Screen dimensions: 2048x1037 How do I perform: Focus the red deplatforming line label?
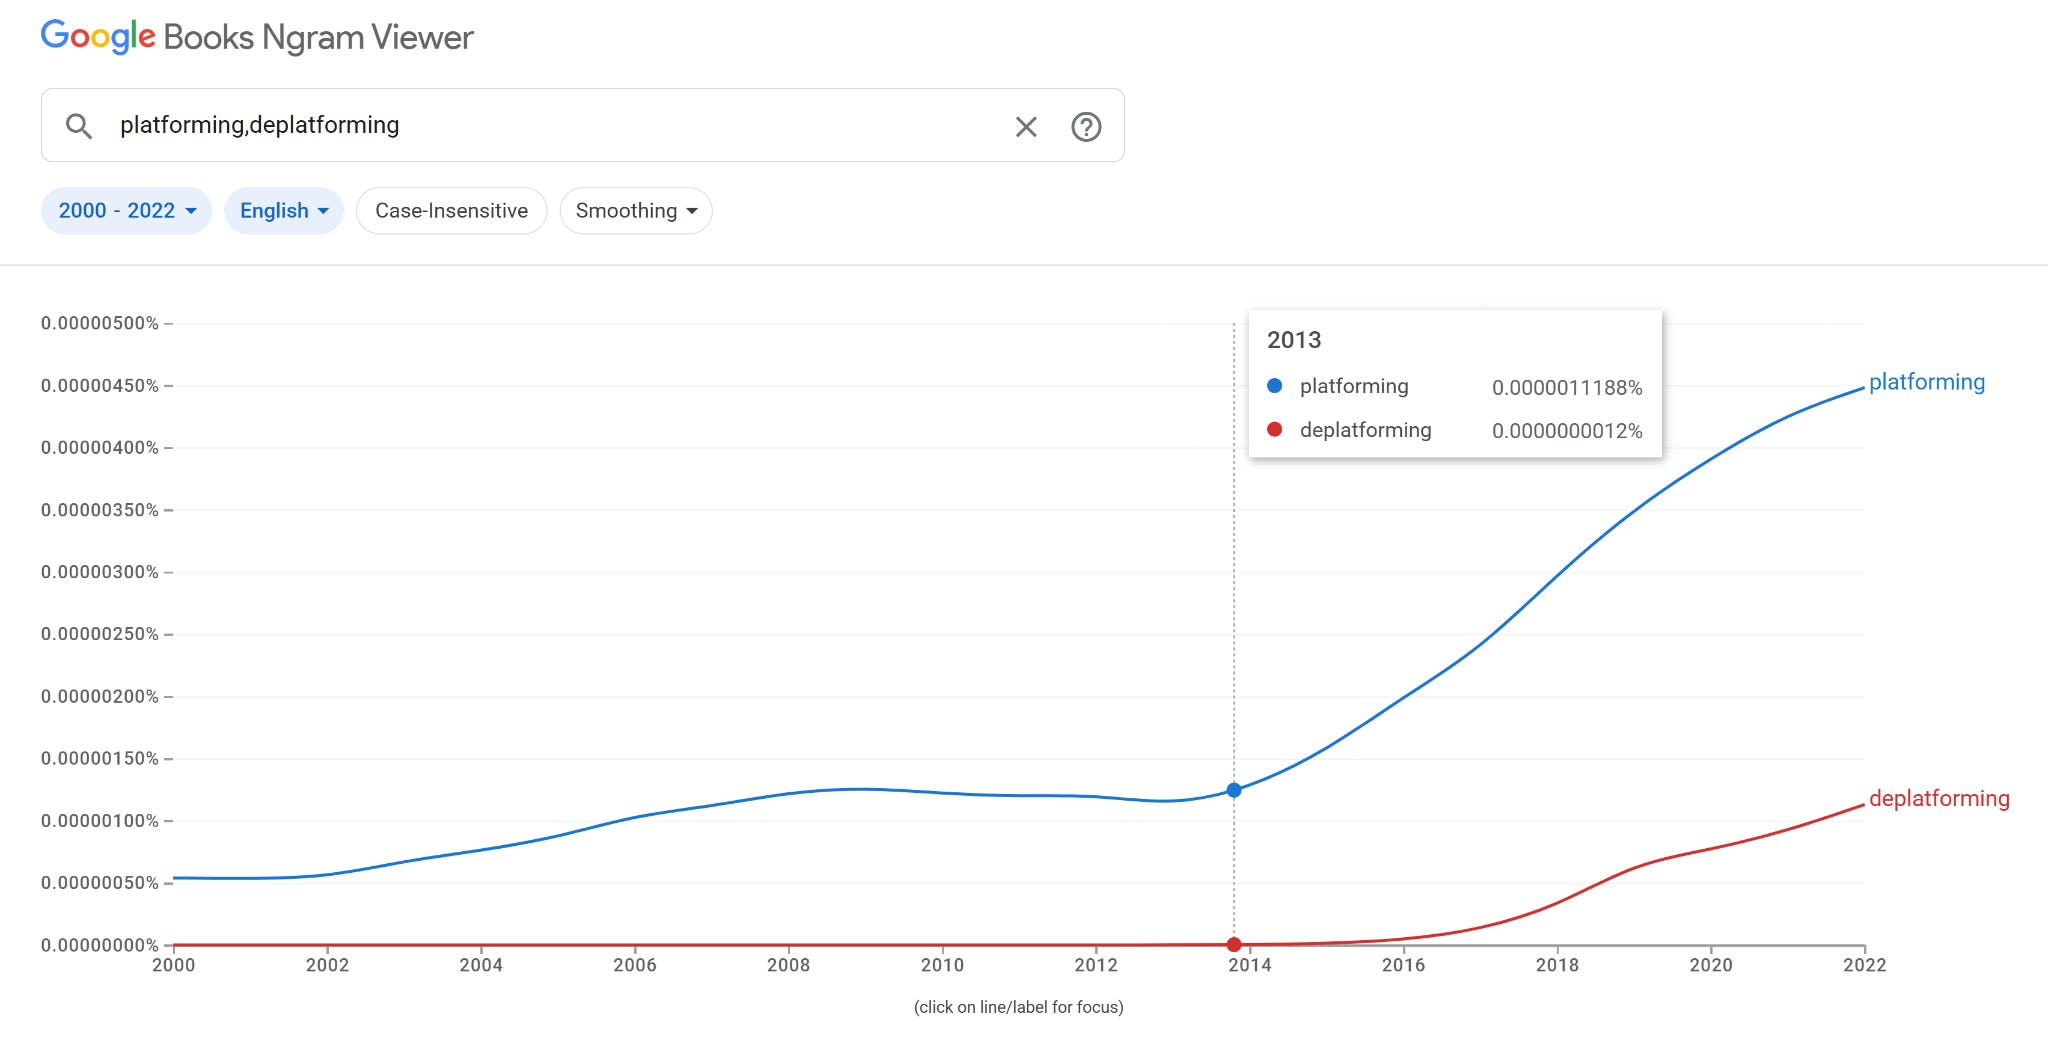point(1939,798)
